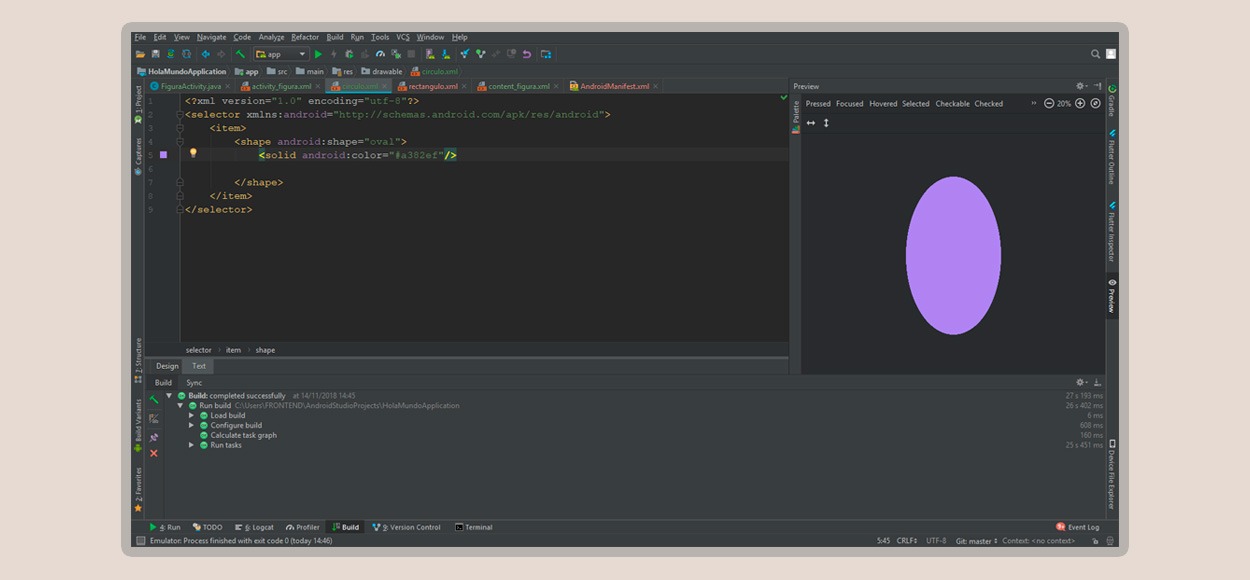
Task: Click the purple oval shape preview
Action: 953,255
